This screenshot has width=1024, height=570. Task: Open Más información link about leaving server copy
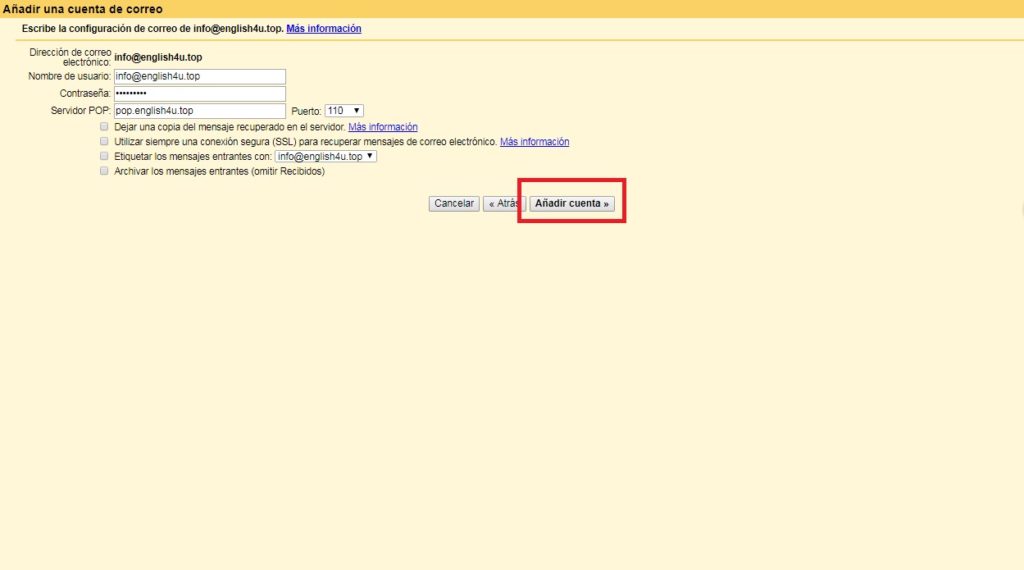(383, 127)
